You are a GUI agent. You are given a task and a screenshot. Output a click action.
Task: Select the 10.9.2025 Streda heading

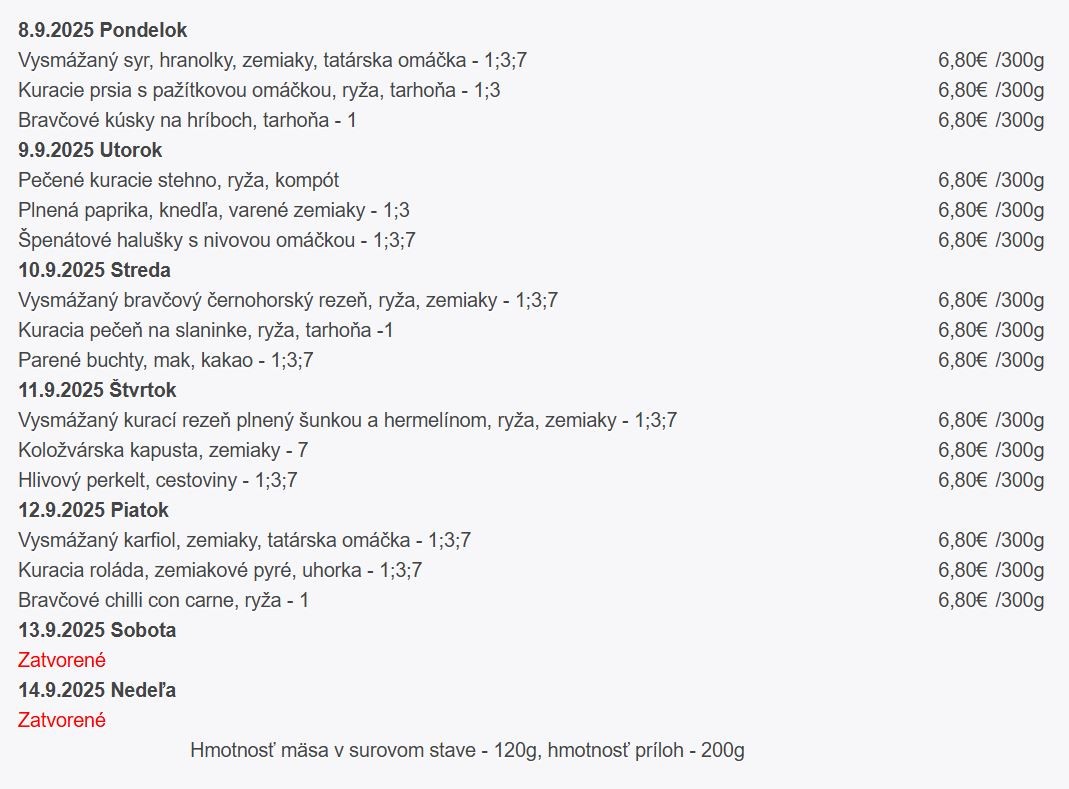click(x=94, y=270)
